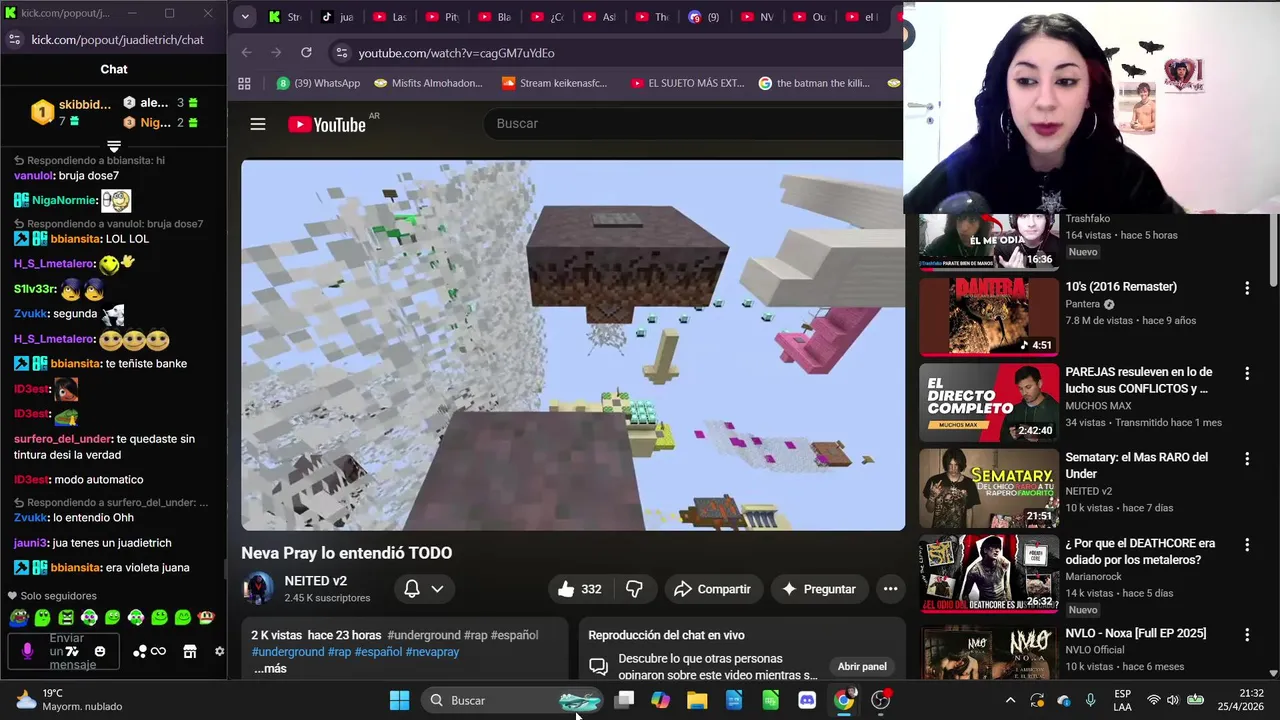This screenshot has width=1280, height=720.
Task: Click 'Abrir panel' for live chat replay
Action: point(862,667)
